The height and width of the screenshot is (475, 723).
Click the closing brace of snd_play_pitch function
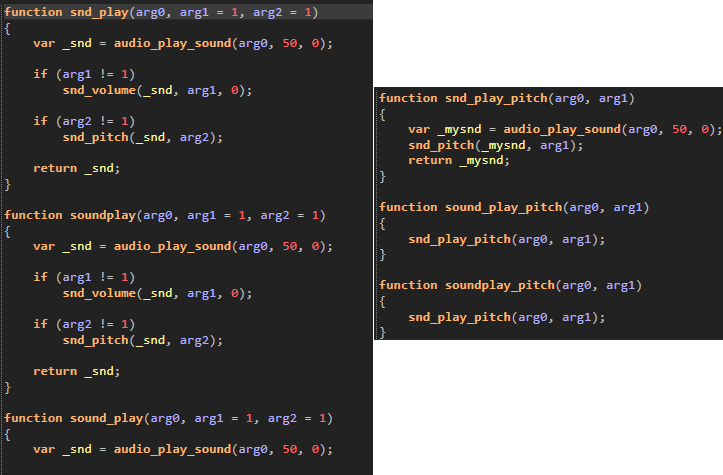[382, 177]
